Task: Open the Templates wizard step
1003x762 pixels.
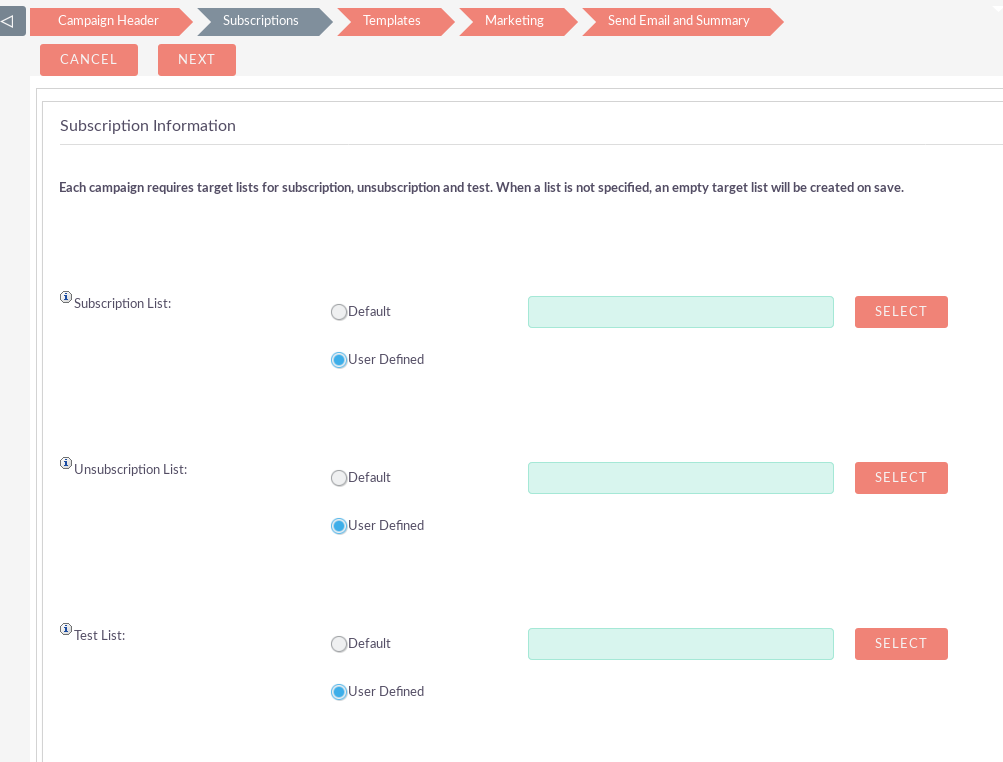Action: click(x=391, y=21)
